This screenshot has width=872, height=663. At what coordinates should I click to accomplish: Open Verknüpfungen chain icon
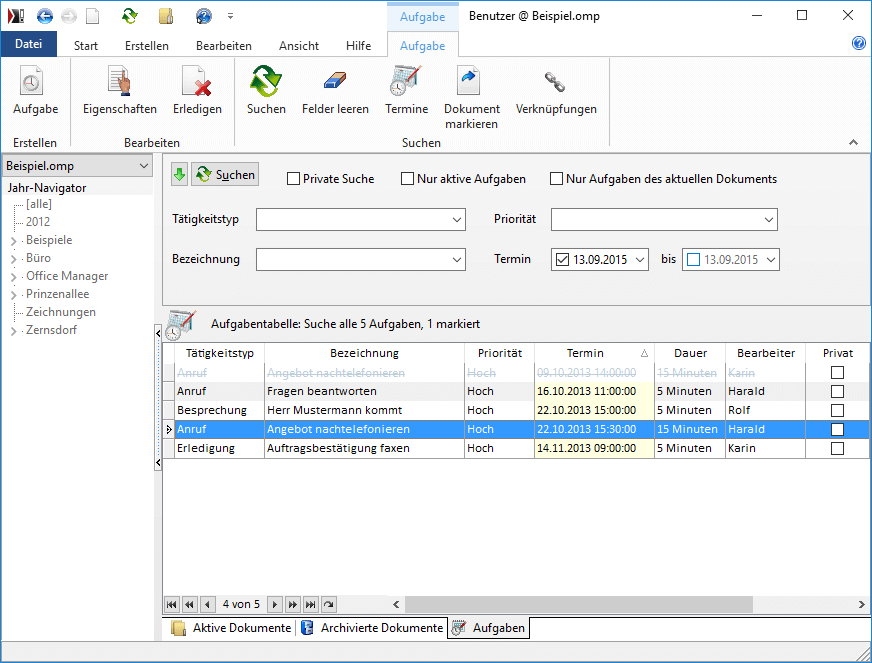[555, 82]
